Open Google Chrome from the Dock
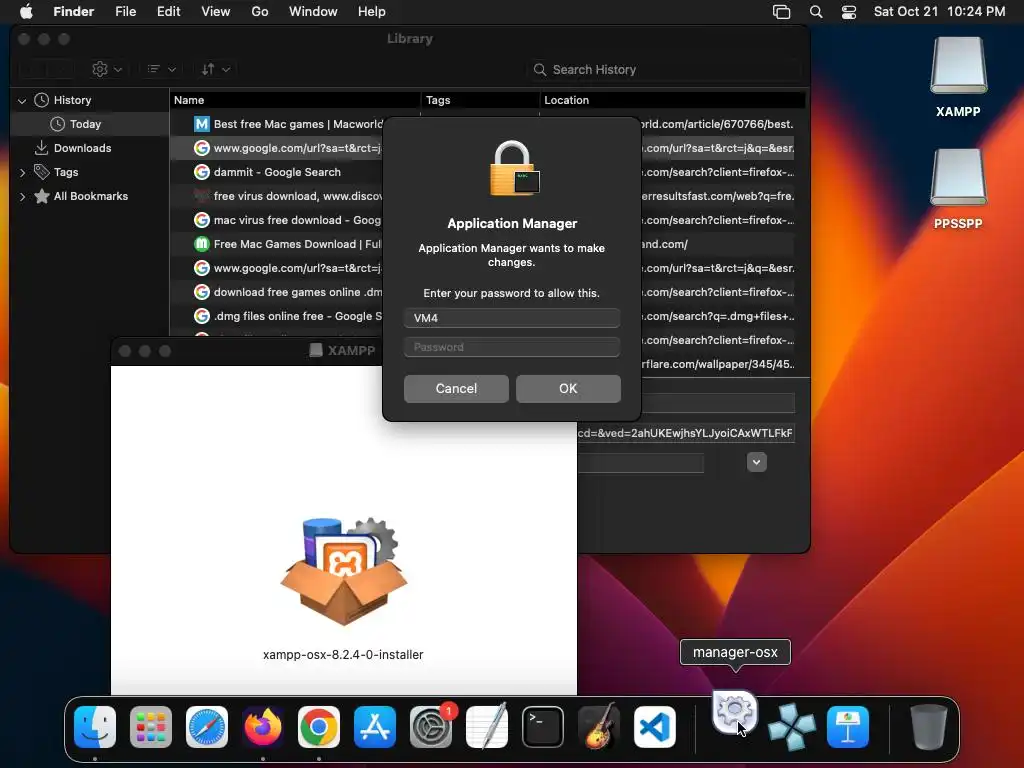Image resolution: width=1024 pixels, height=768 pixels. tap(319, 727)
